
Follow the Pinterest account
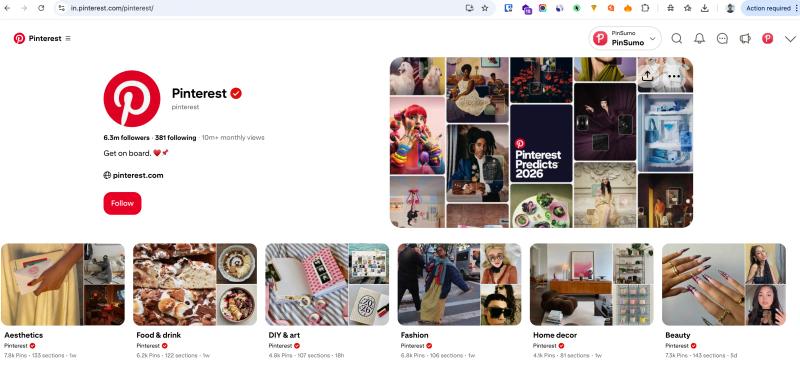click(122, 203)
